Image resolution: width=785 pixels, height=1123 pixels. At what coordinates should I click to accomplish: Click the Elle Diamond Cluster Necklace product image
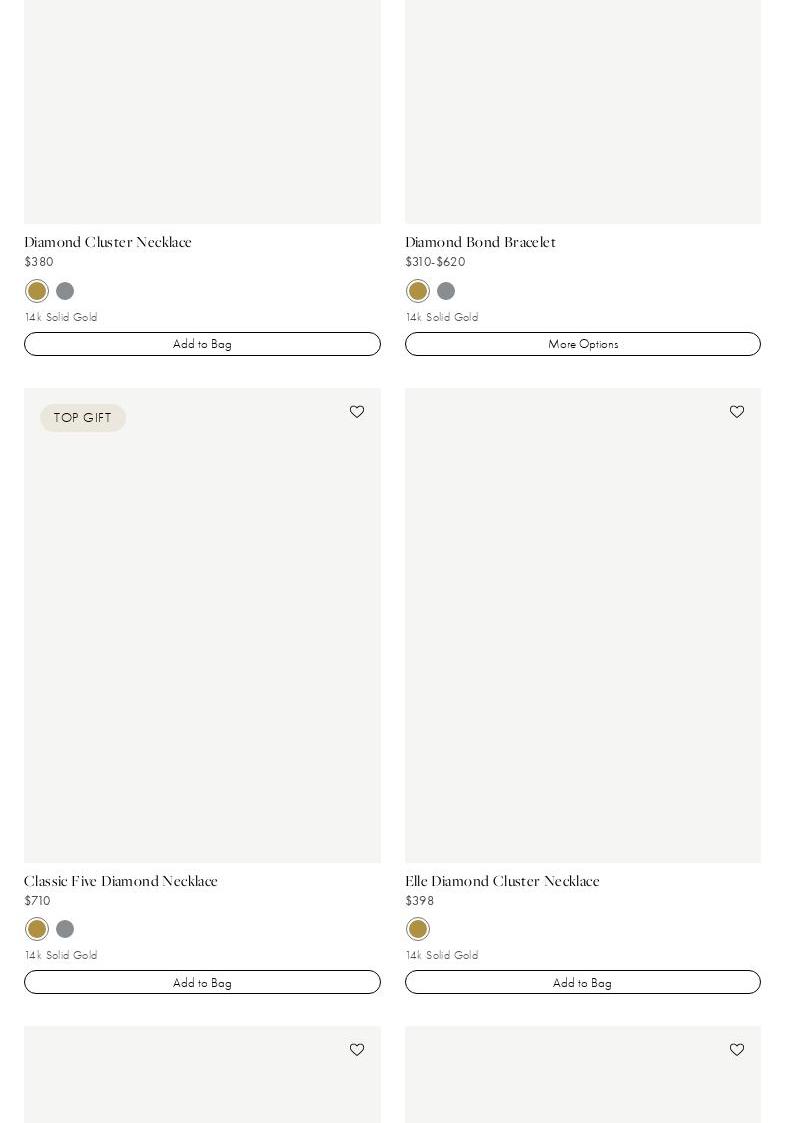point(582,625)
